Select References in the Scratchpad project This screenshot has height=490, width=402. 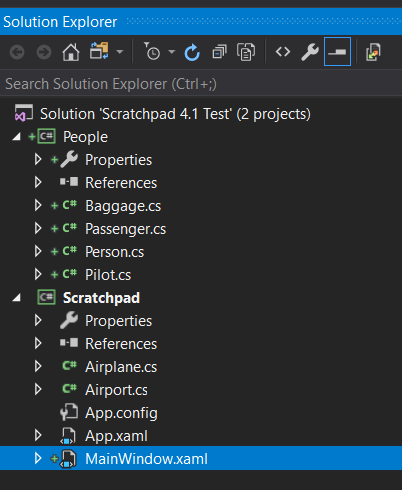(x=121, y=344)
